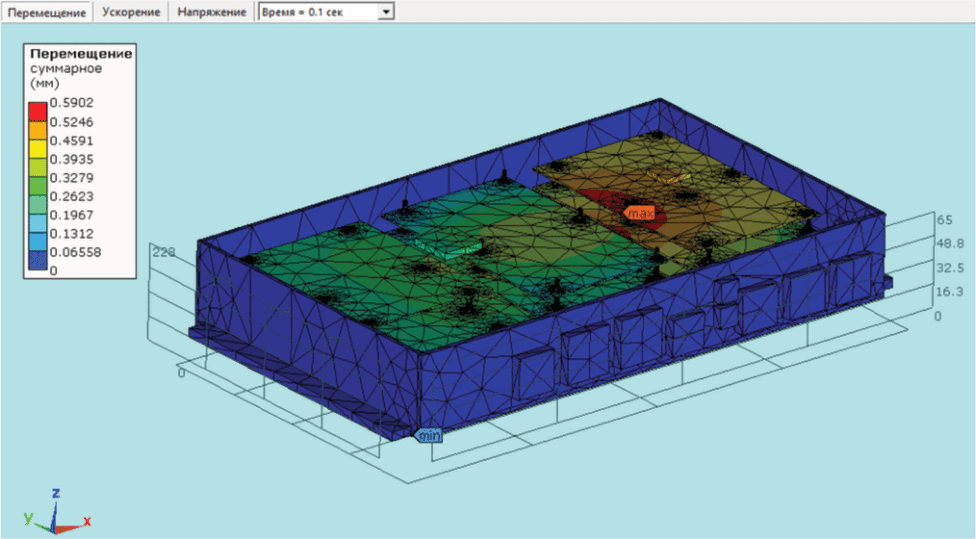Select the Напряжение tab
Screen dimensions: 976x539
(x=212, y=12)
